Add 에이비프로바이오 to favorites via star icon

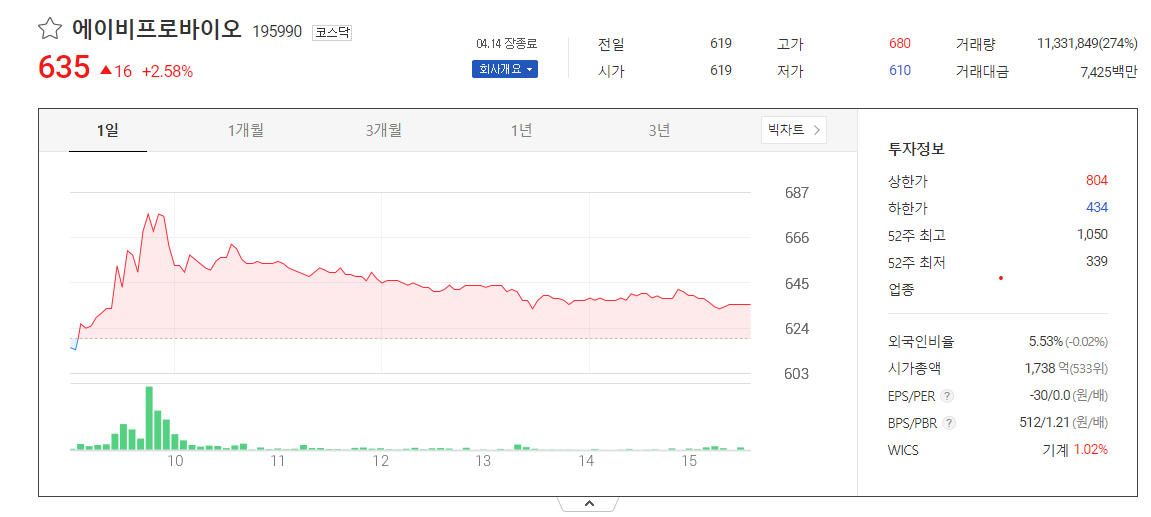pos(49,29)
